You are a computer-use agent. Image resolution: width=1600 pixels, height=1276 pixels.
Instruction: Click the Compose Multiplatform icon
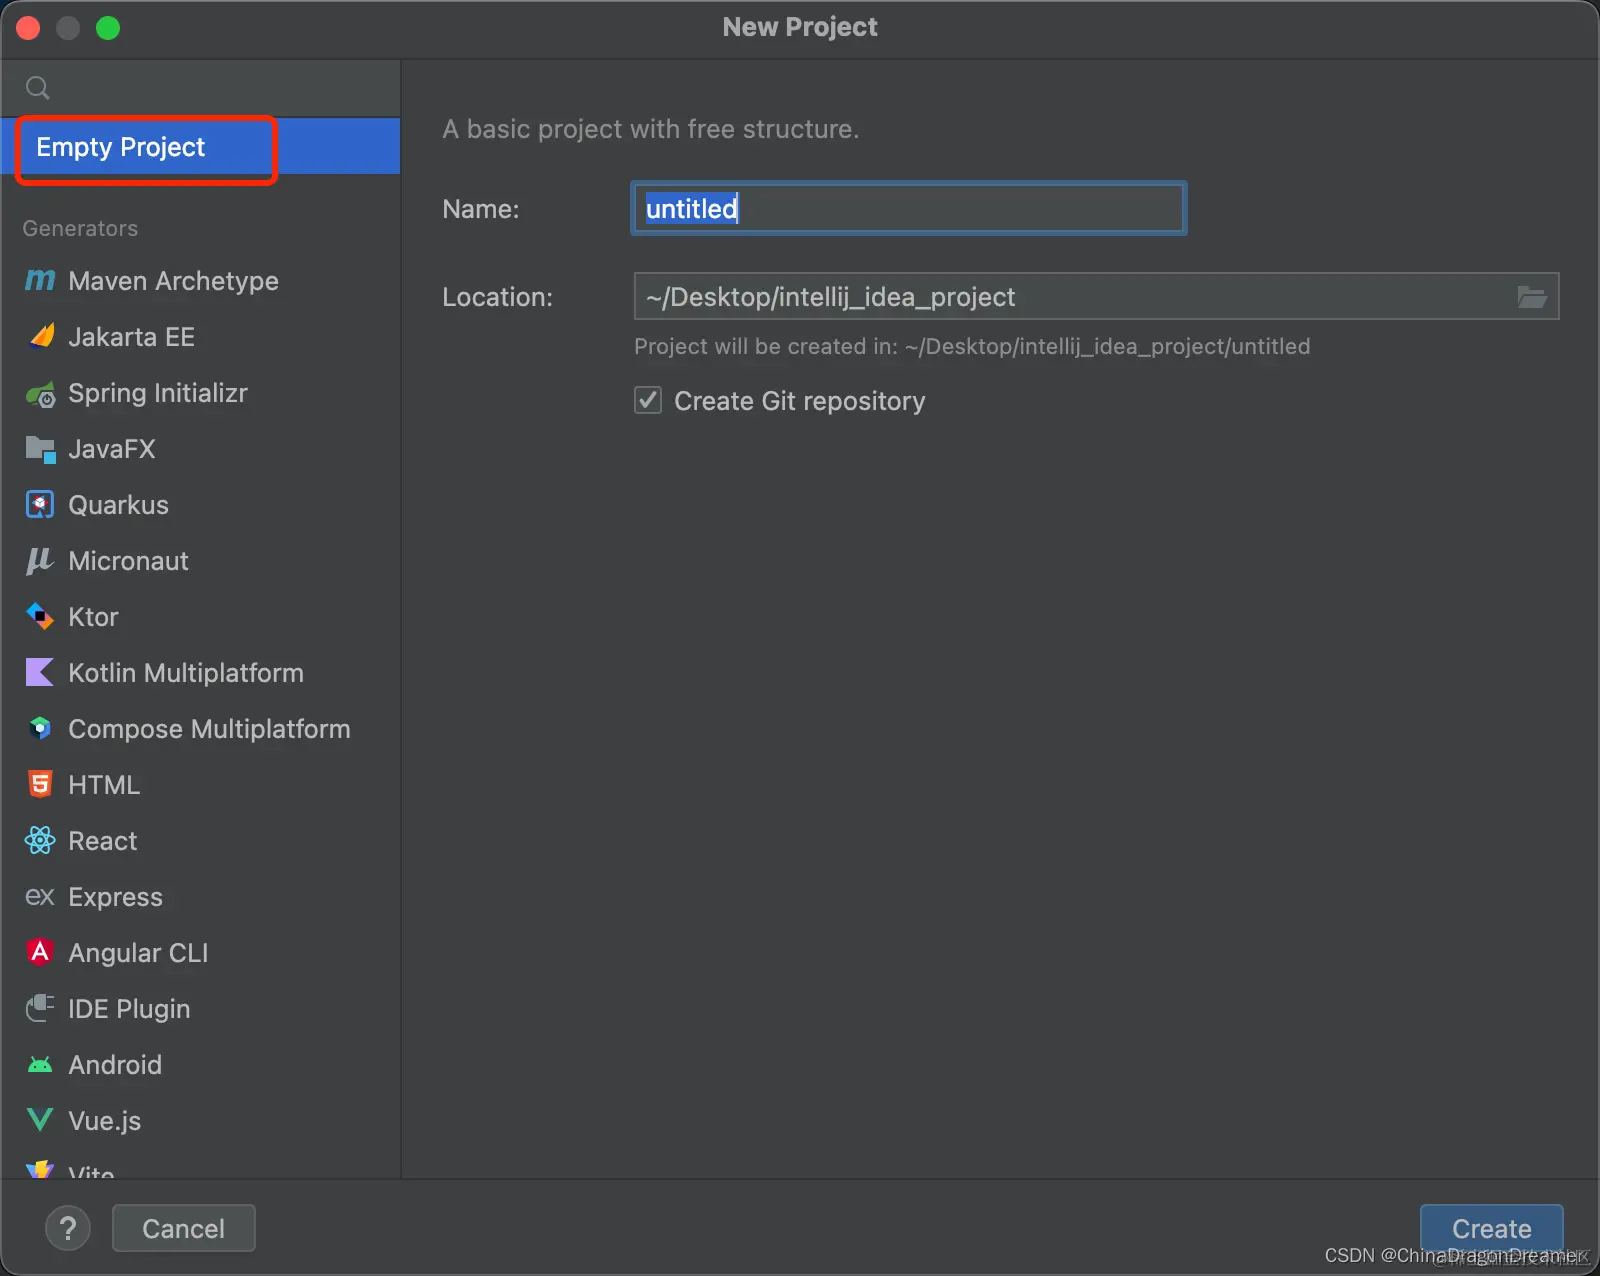click(x=40, y=729)
